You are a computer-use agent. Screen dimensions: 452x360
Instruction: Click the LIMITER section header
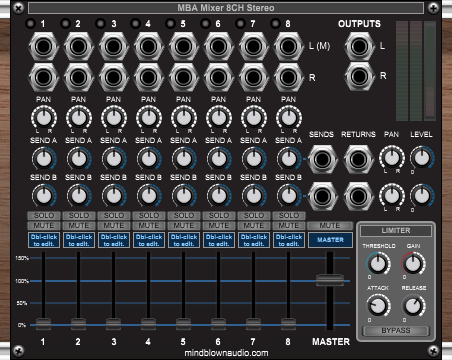pos(396,231)
